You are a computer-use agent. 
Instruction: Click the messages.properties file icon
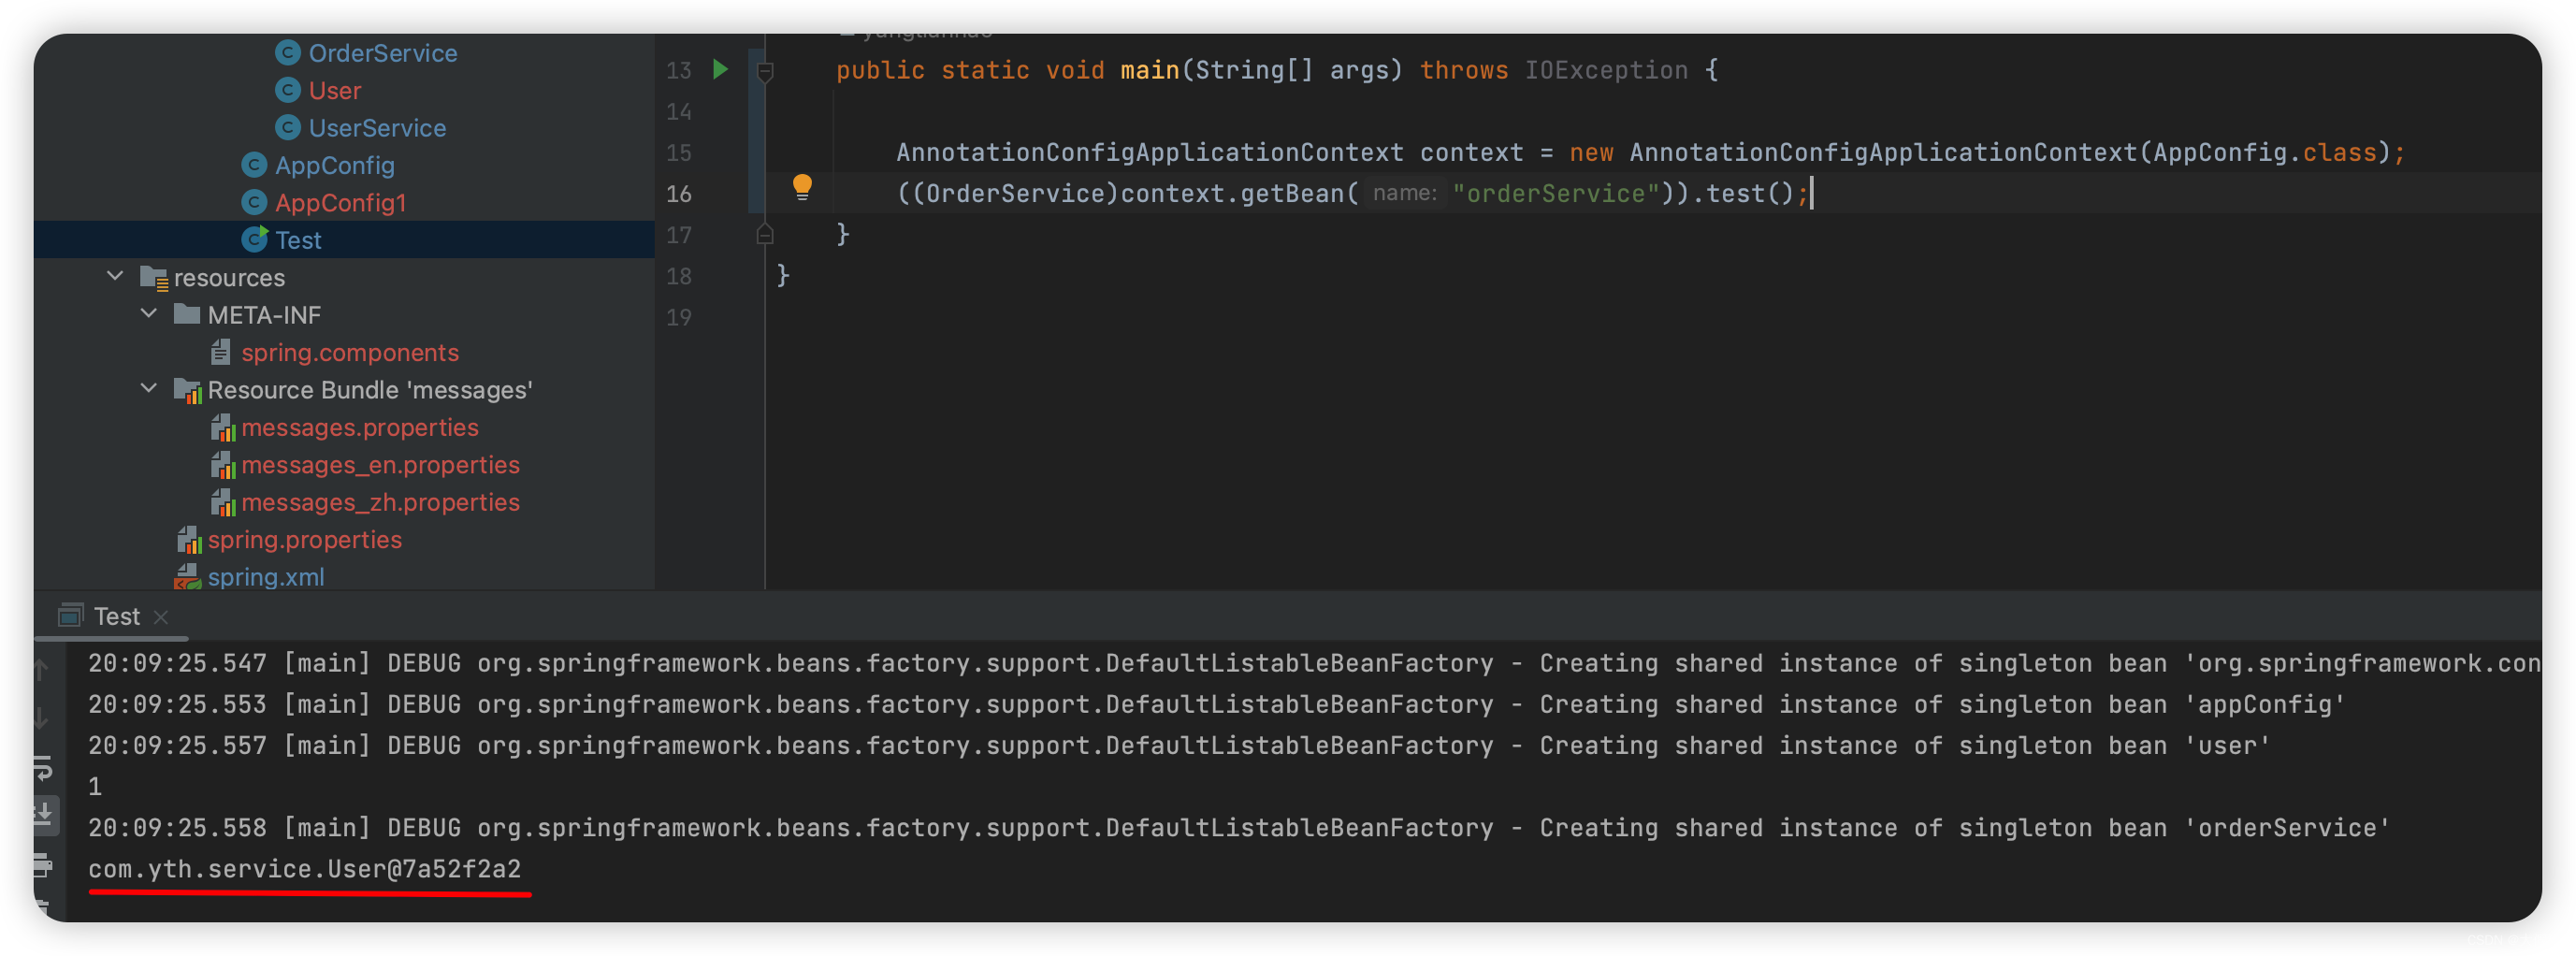(223, 428)
